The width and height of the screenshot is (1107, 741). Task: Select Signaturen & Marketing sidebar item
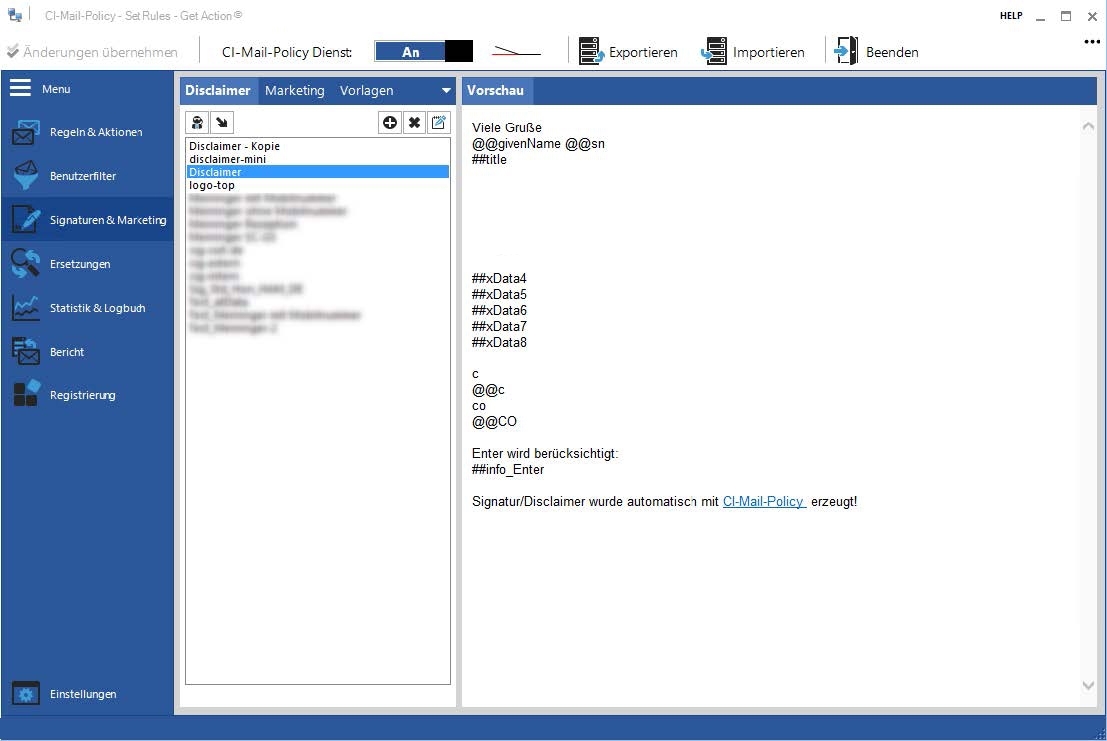point(88,219)
